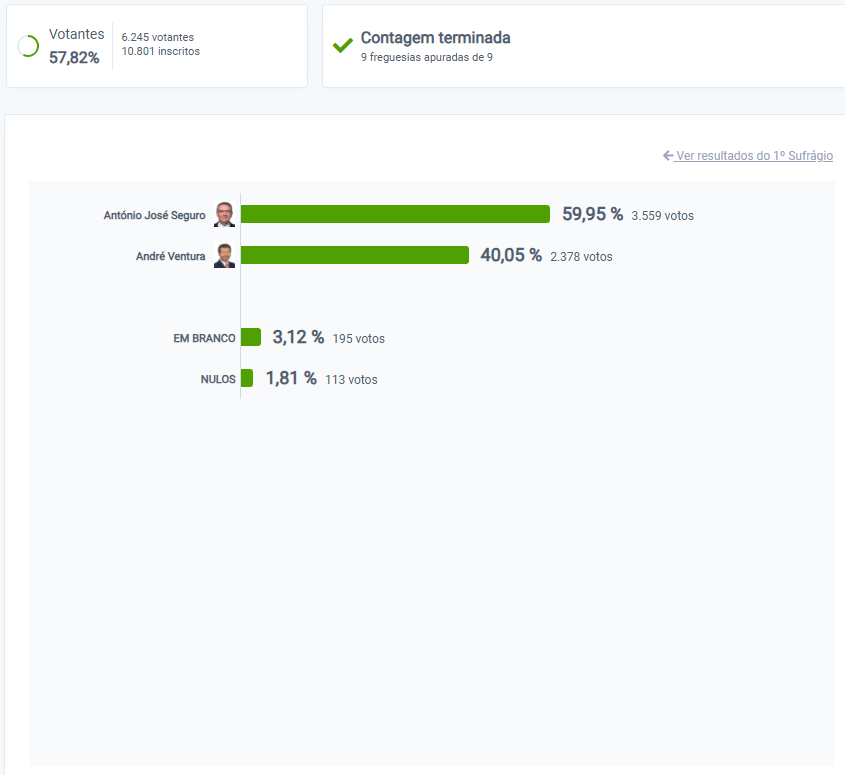Click André Ventura's green result bar
Image resolution: width=845 pixels, height=775 pixels.
tap(355, 255)
